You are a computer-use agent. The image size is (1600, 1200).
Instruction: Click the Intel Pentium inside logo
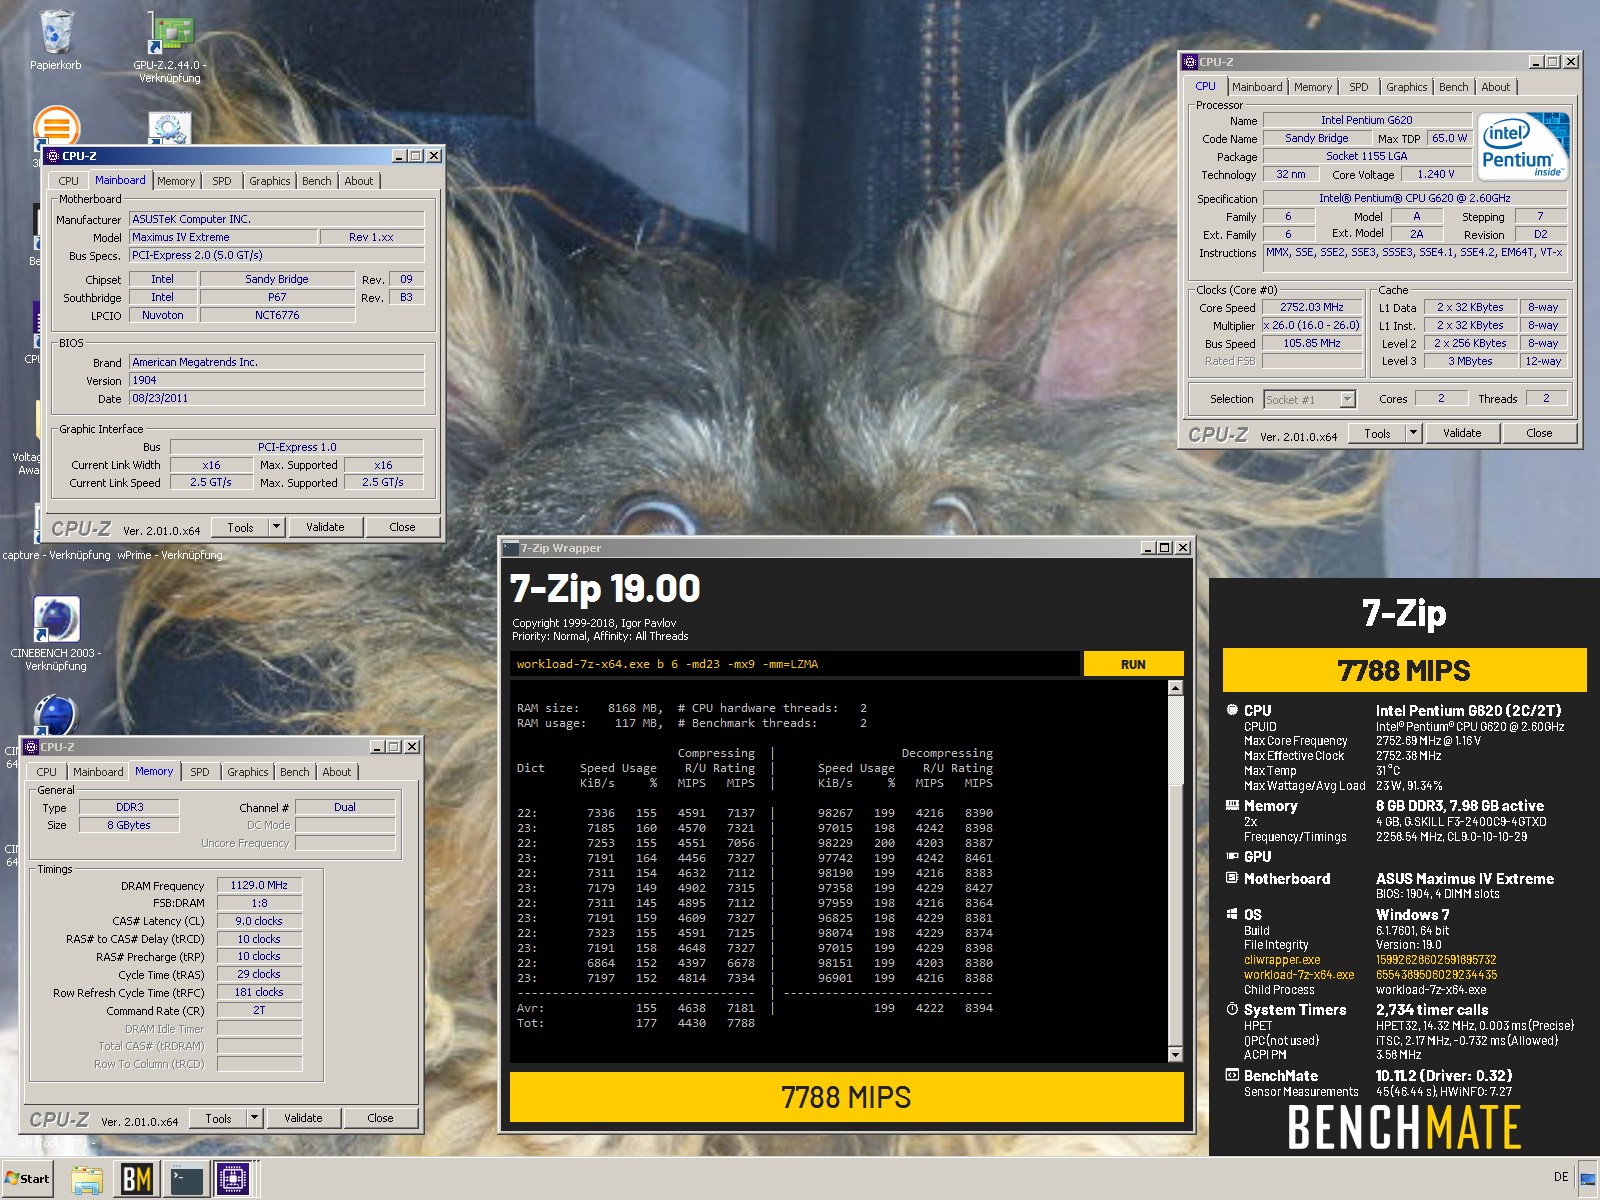pyautogui.click(x=1523, y=147)
